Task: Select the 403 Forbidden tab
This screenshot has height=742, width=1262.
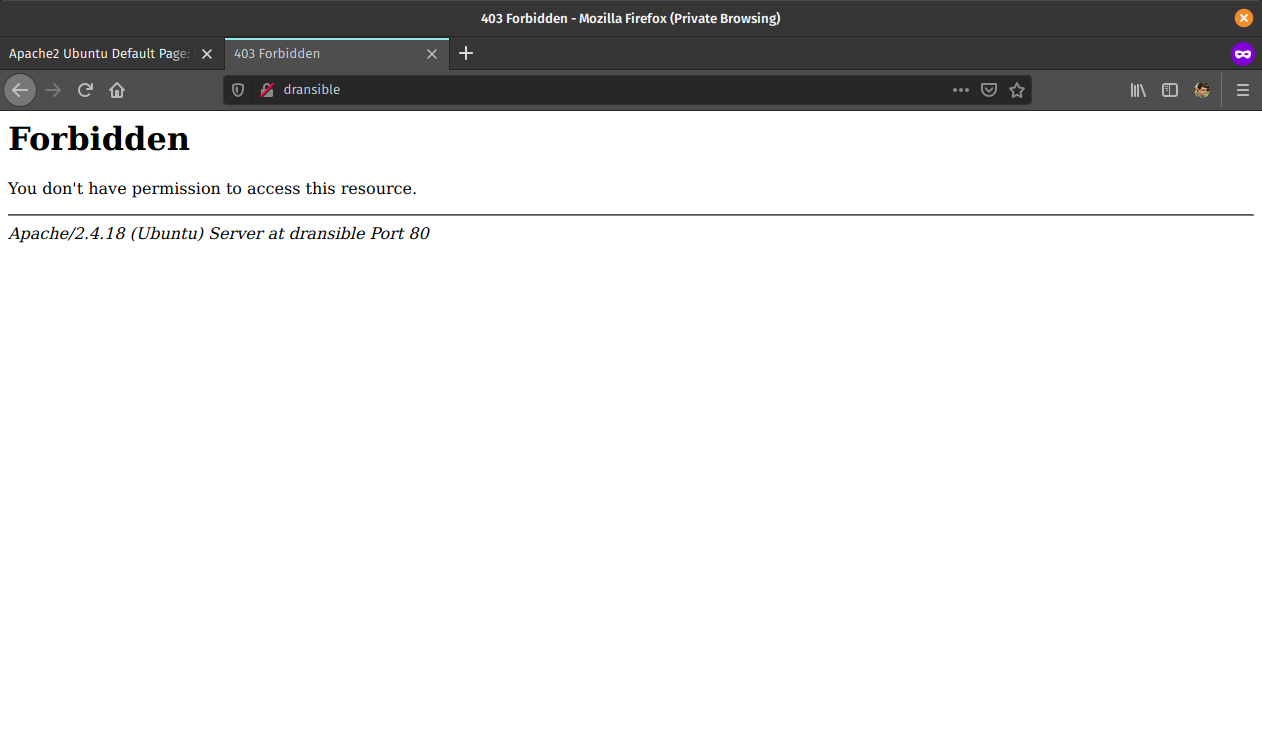Action: coord(320,54)
